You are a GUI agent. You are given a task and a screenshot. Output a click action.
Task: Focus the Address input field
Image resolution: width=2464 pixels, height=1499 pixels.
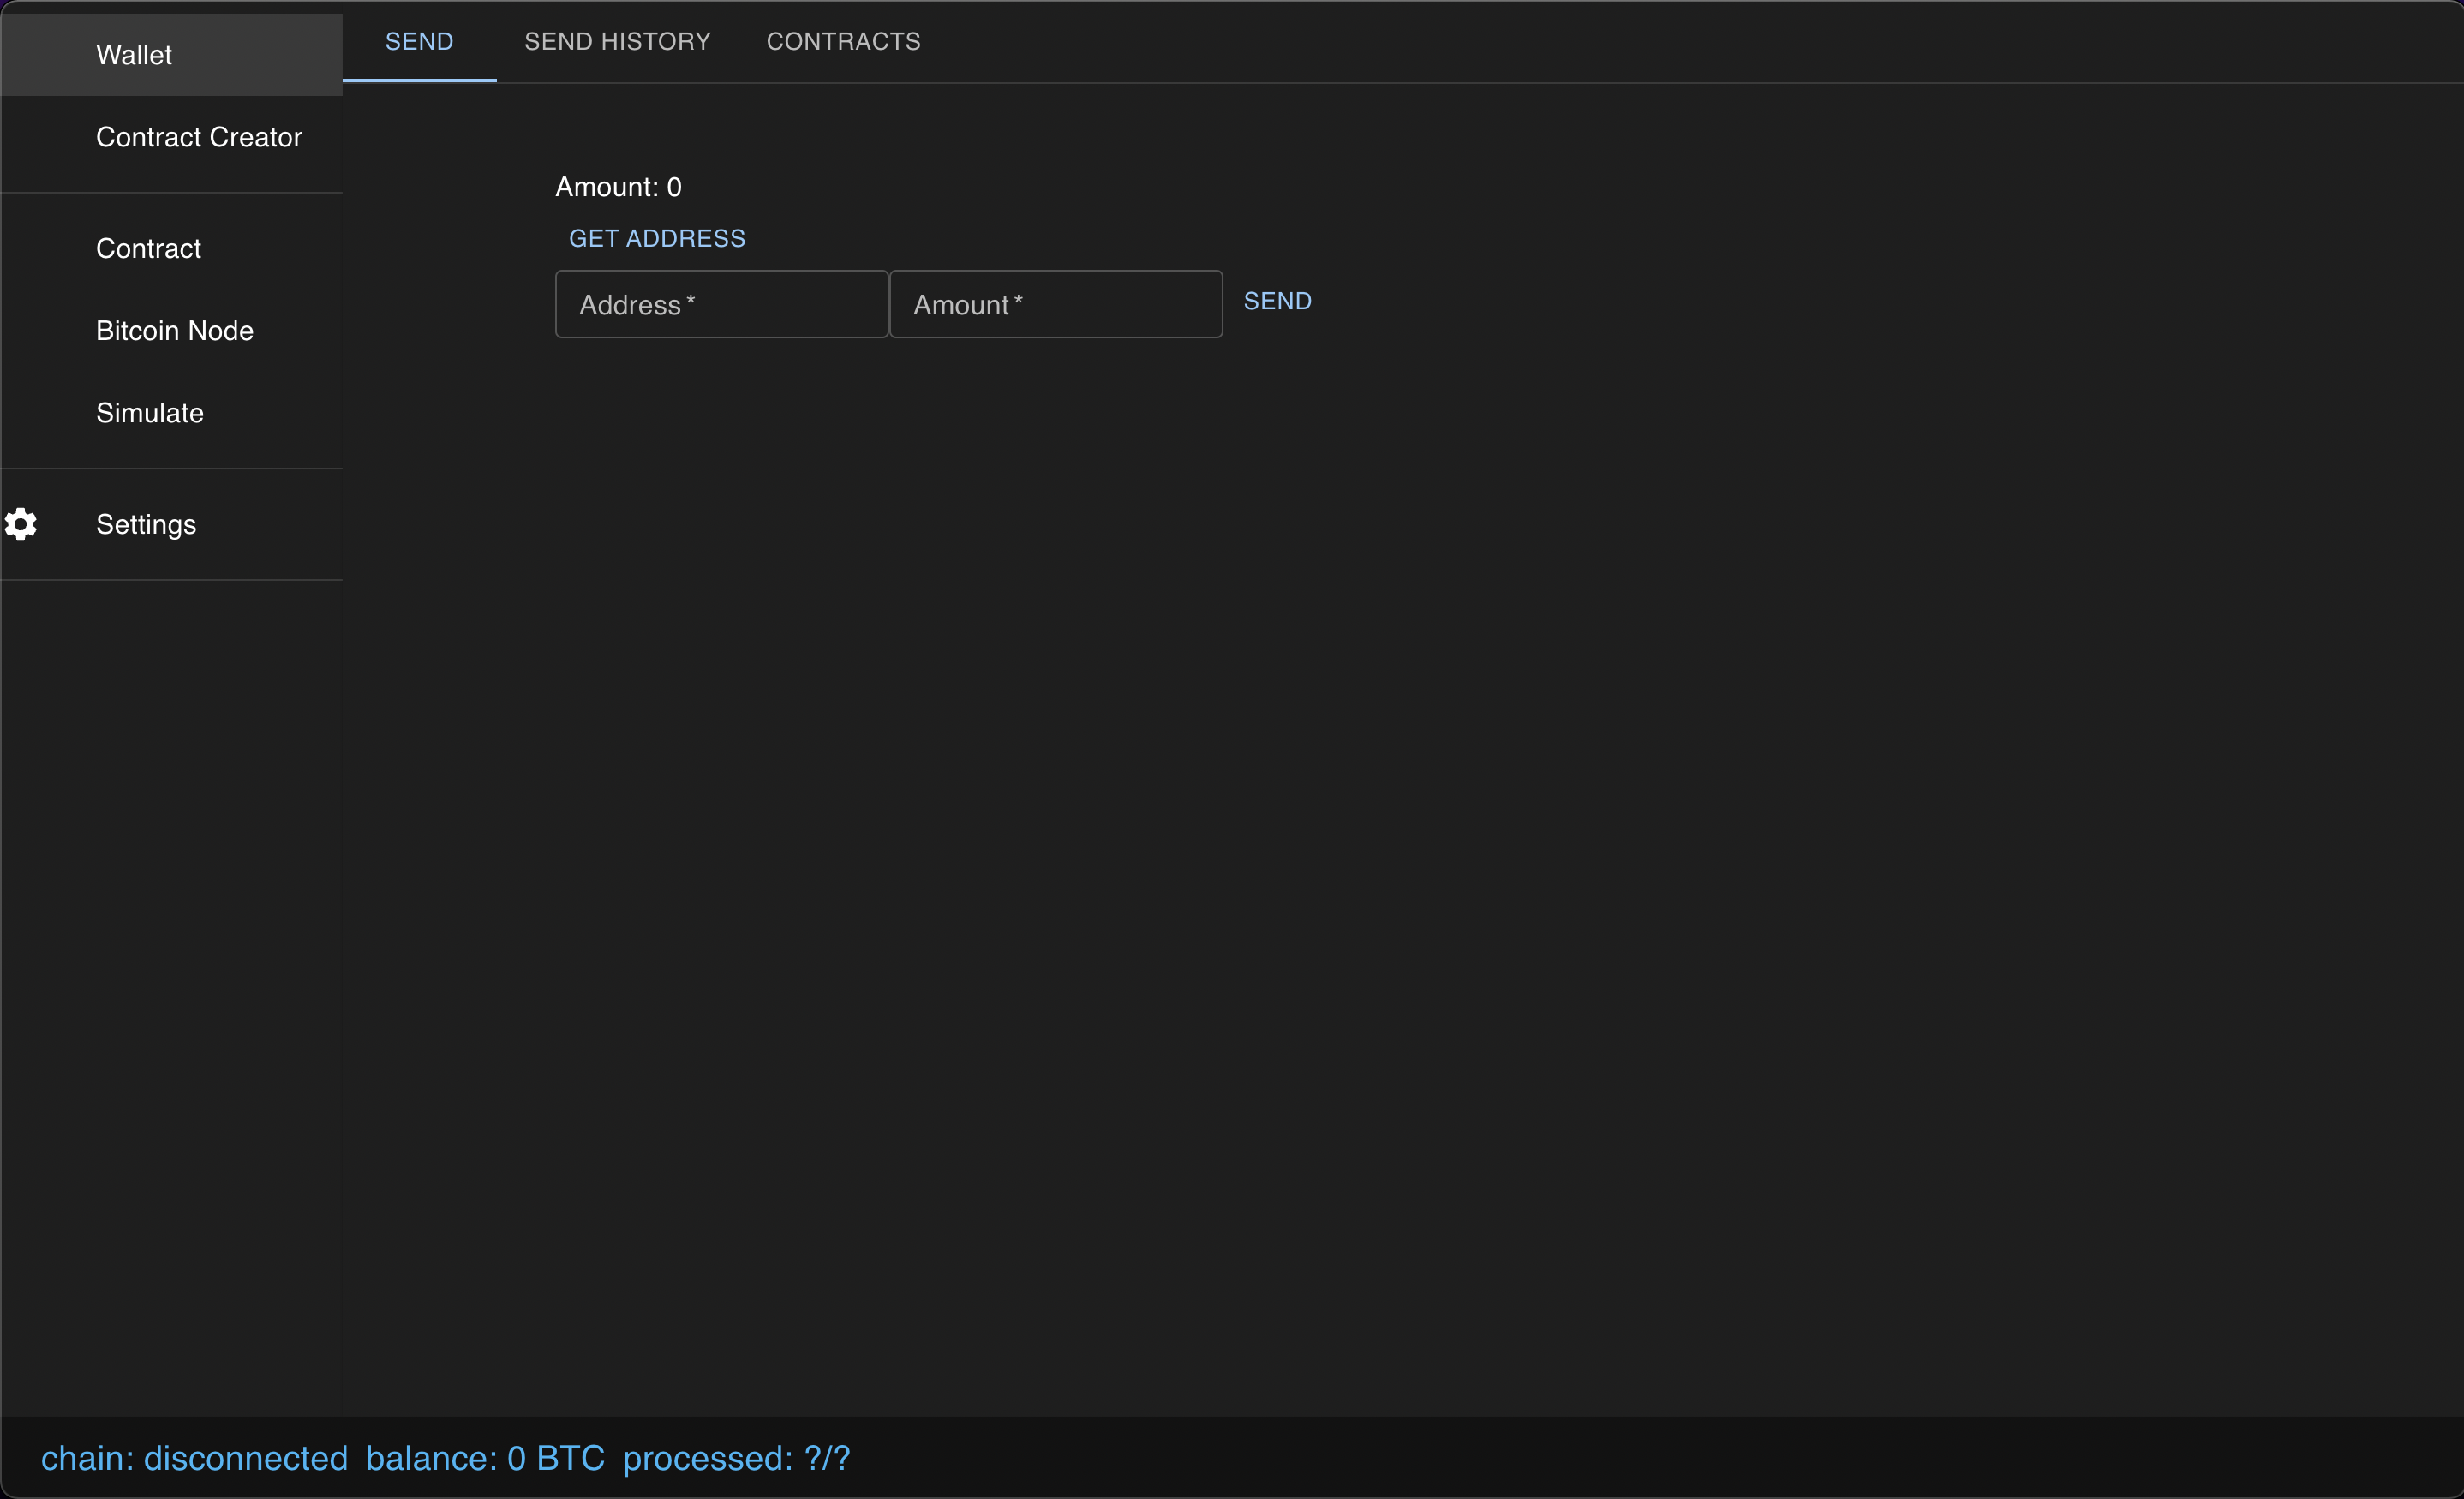coord(722,304)
